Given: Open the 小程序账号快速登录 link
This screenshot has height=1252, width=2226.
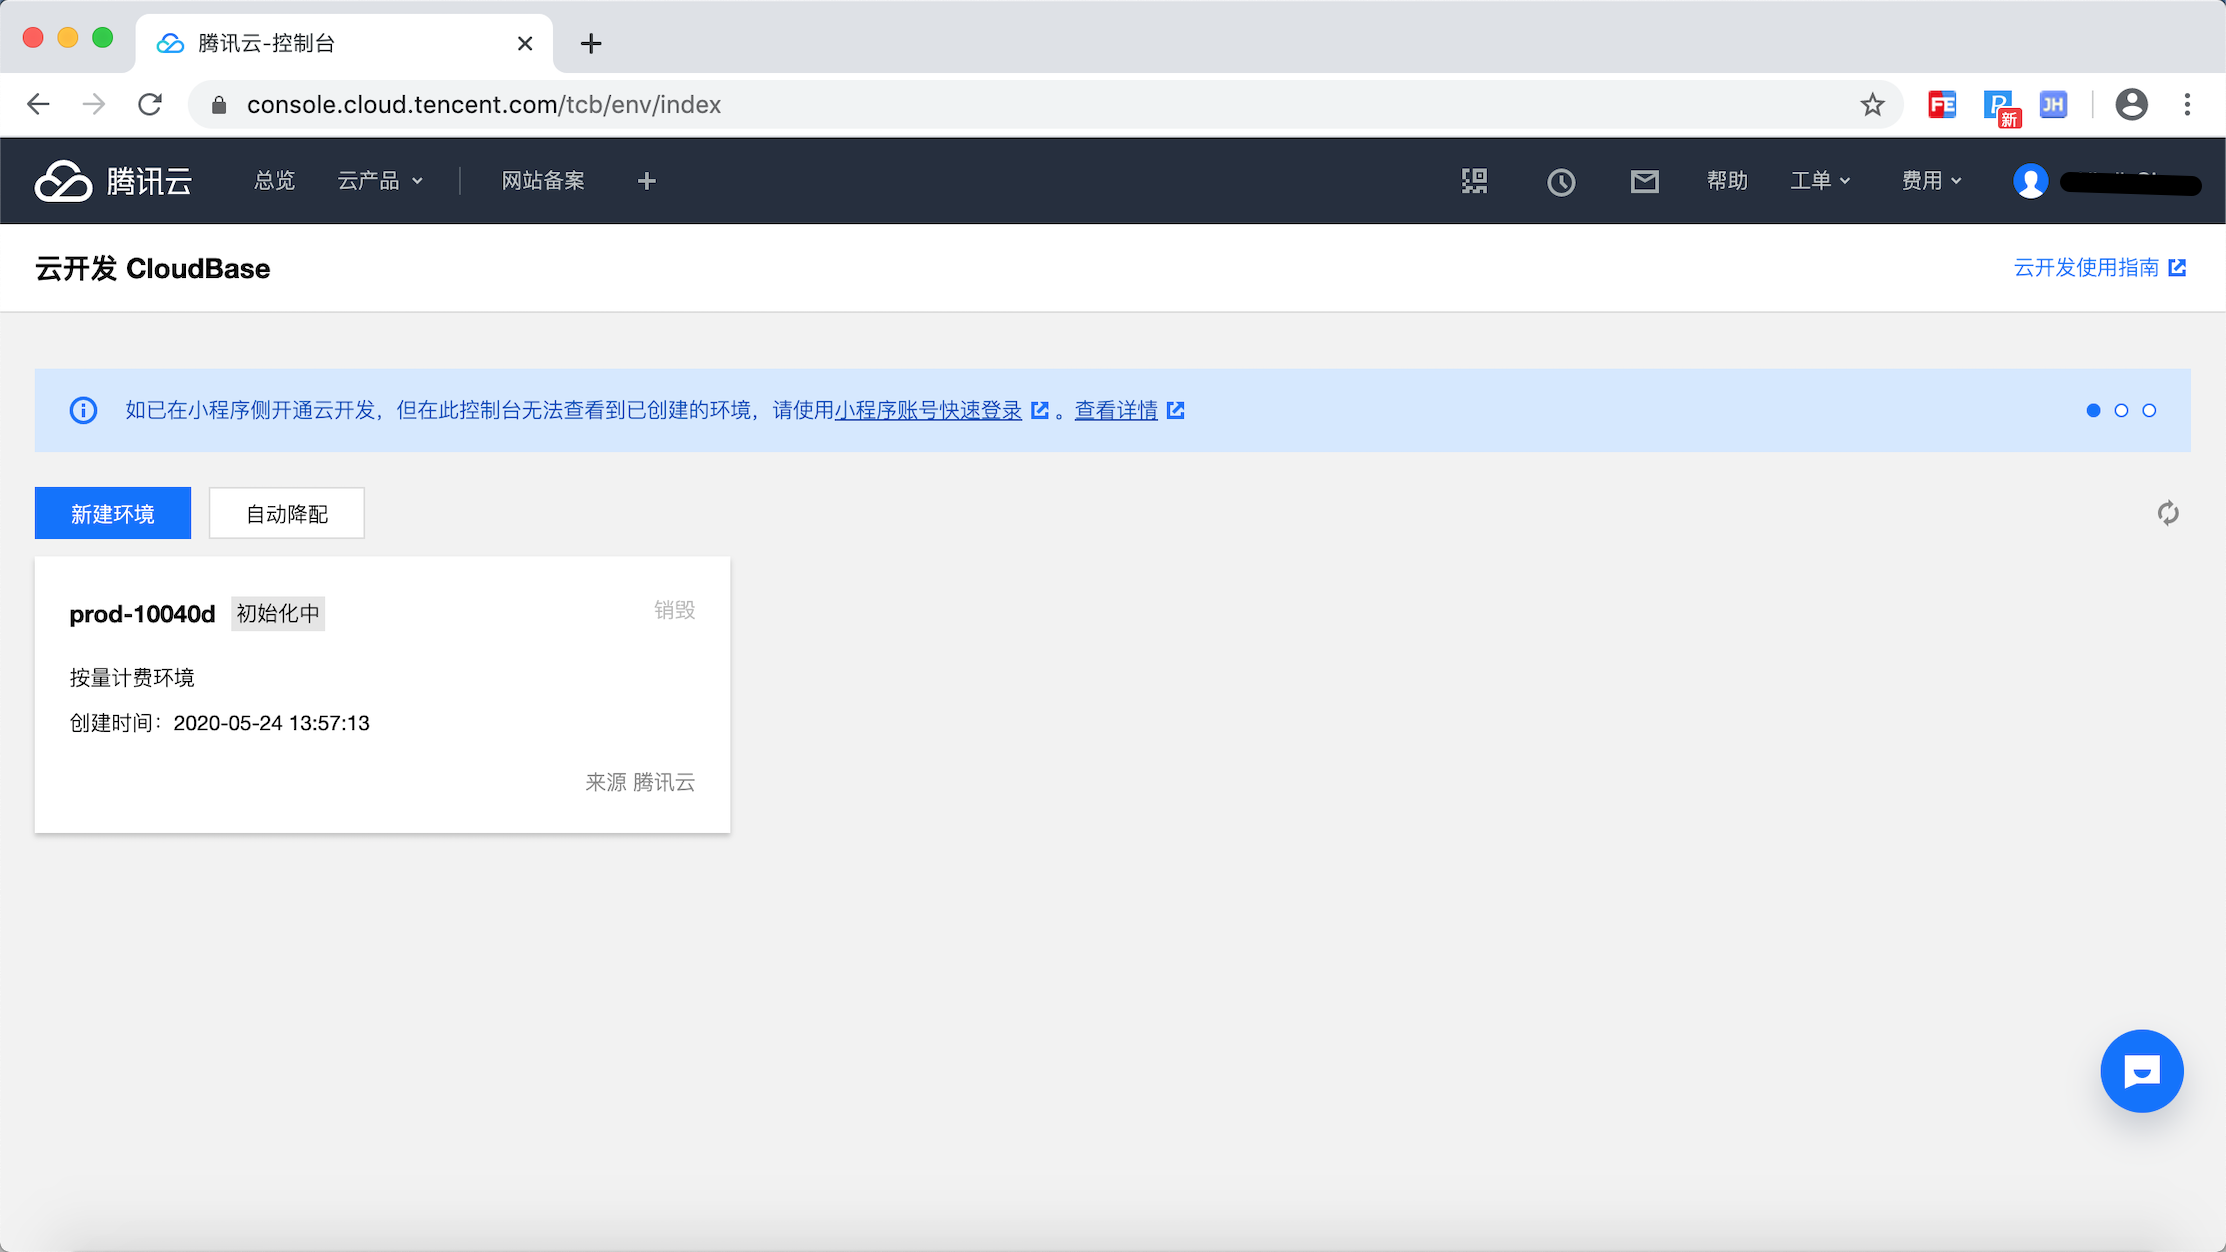Looking at the screenshot, I should click(928, 410).
